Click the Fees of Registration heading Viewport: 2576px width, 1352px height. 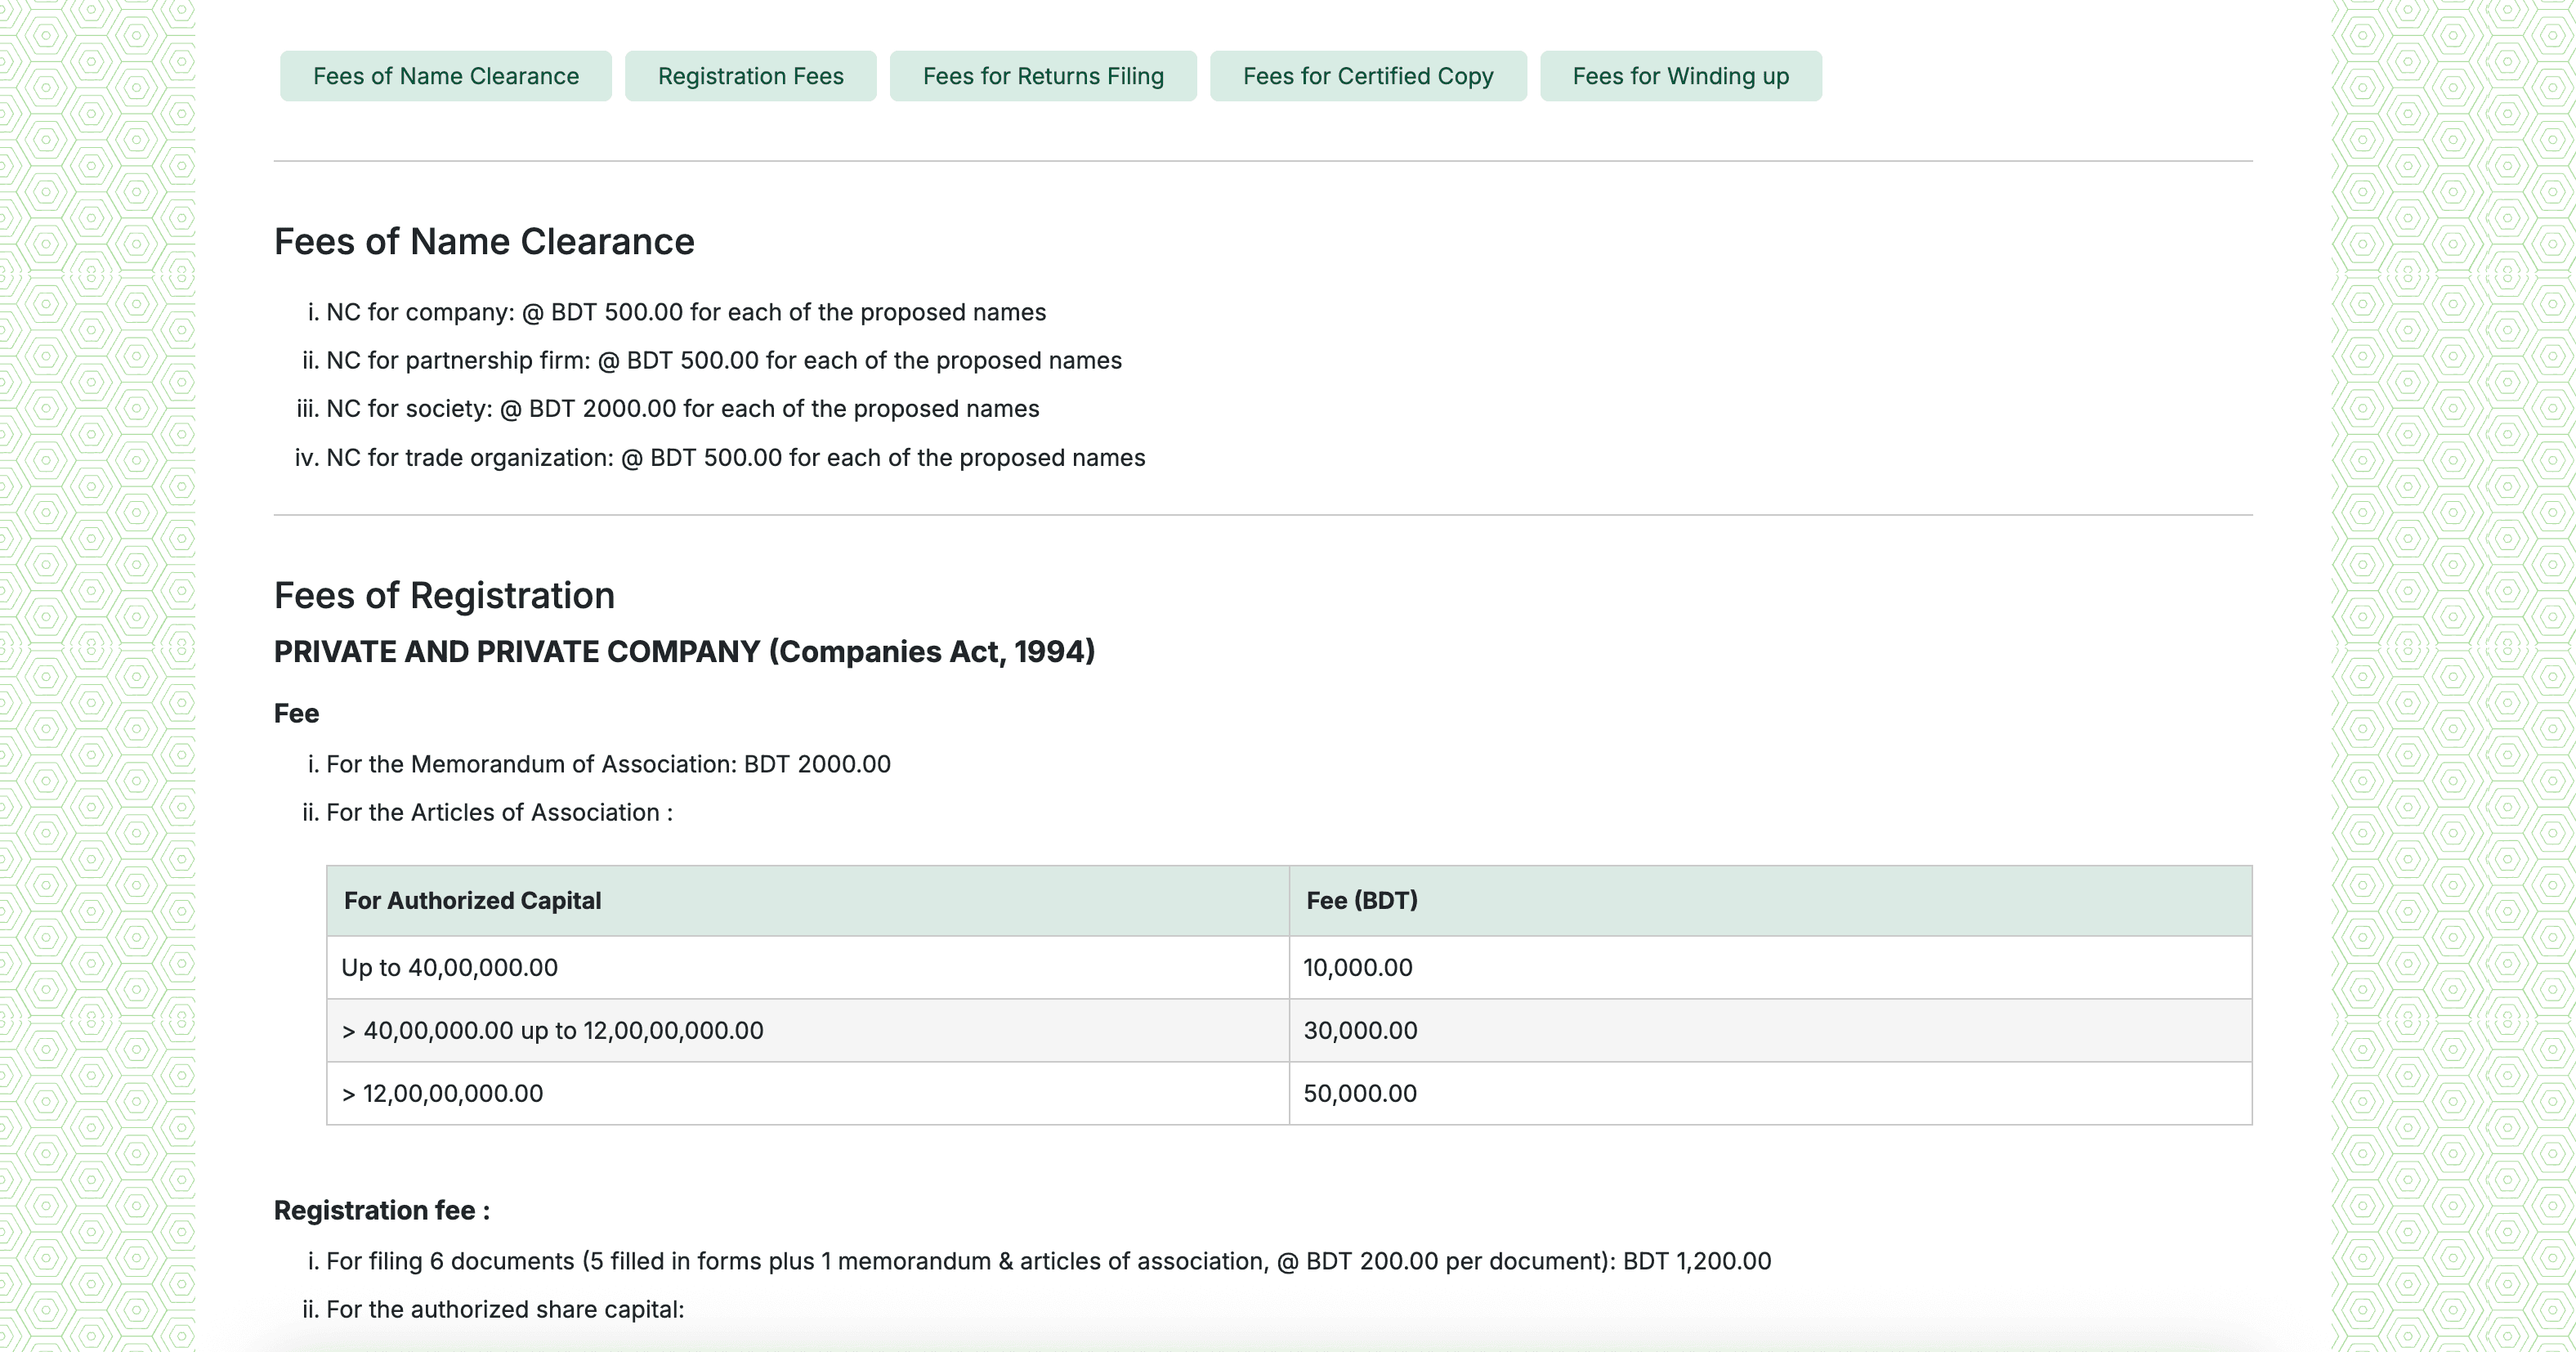click(444, 595)
